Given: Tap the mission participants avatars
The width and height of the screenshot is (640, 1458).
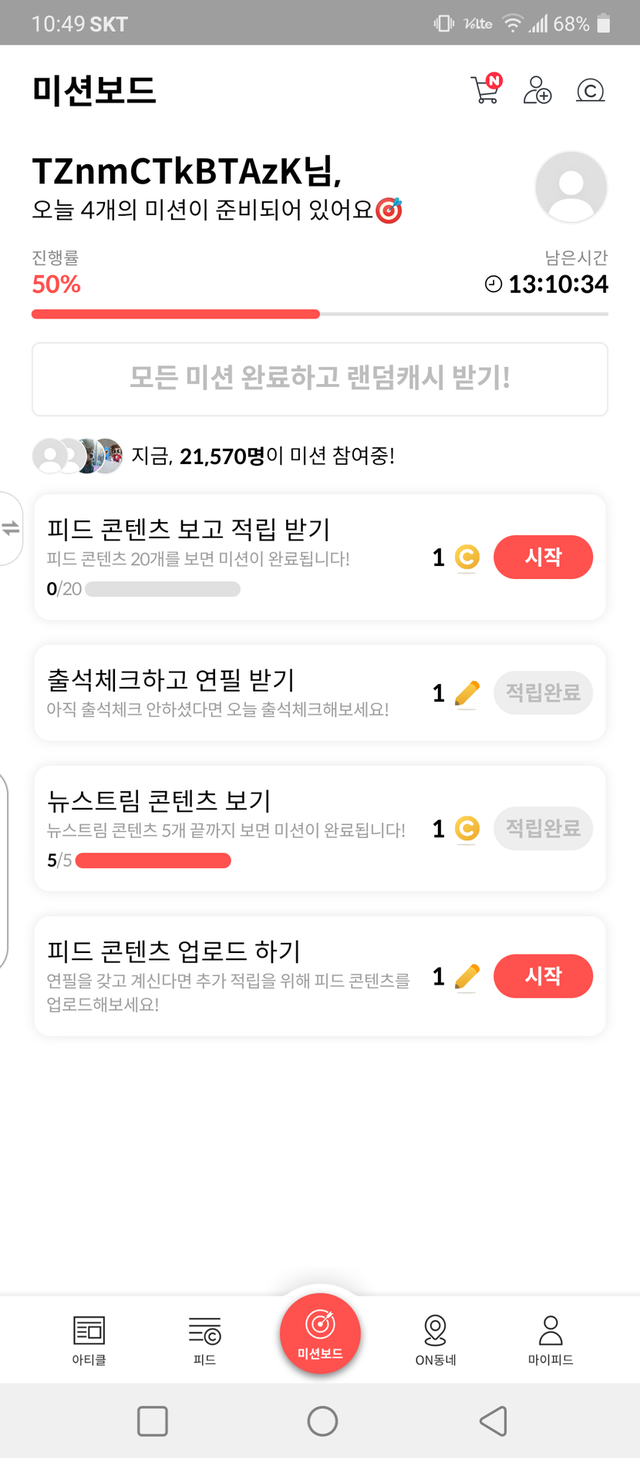Looking at the screenshot, I should tap(78, 456).
